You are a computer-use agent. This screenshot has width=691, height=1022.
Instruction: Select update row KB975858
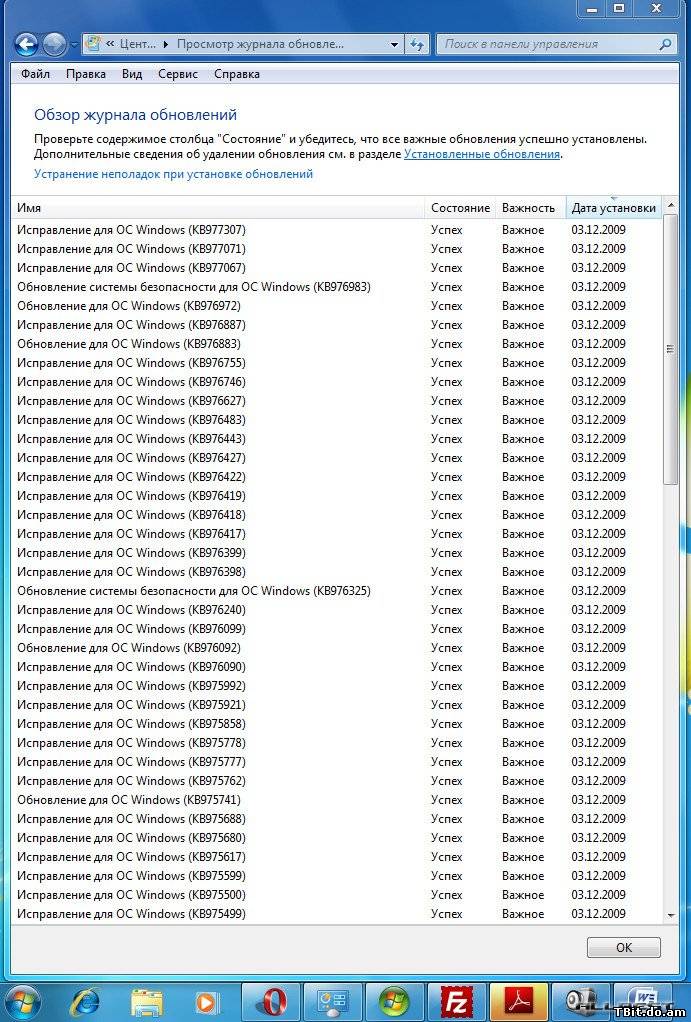[x=336, y=723]
